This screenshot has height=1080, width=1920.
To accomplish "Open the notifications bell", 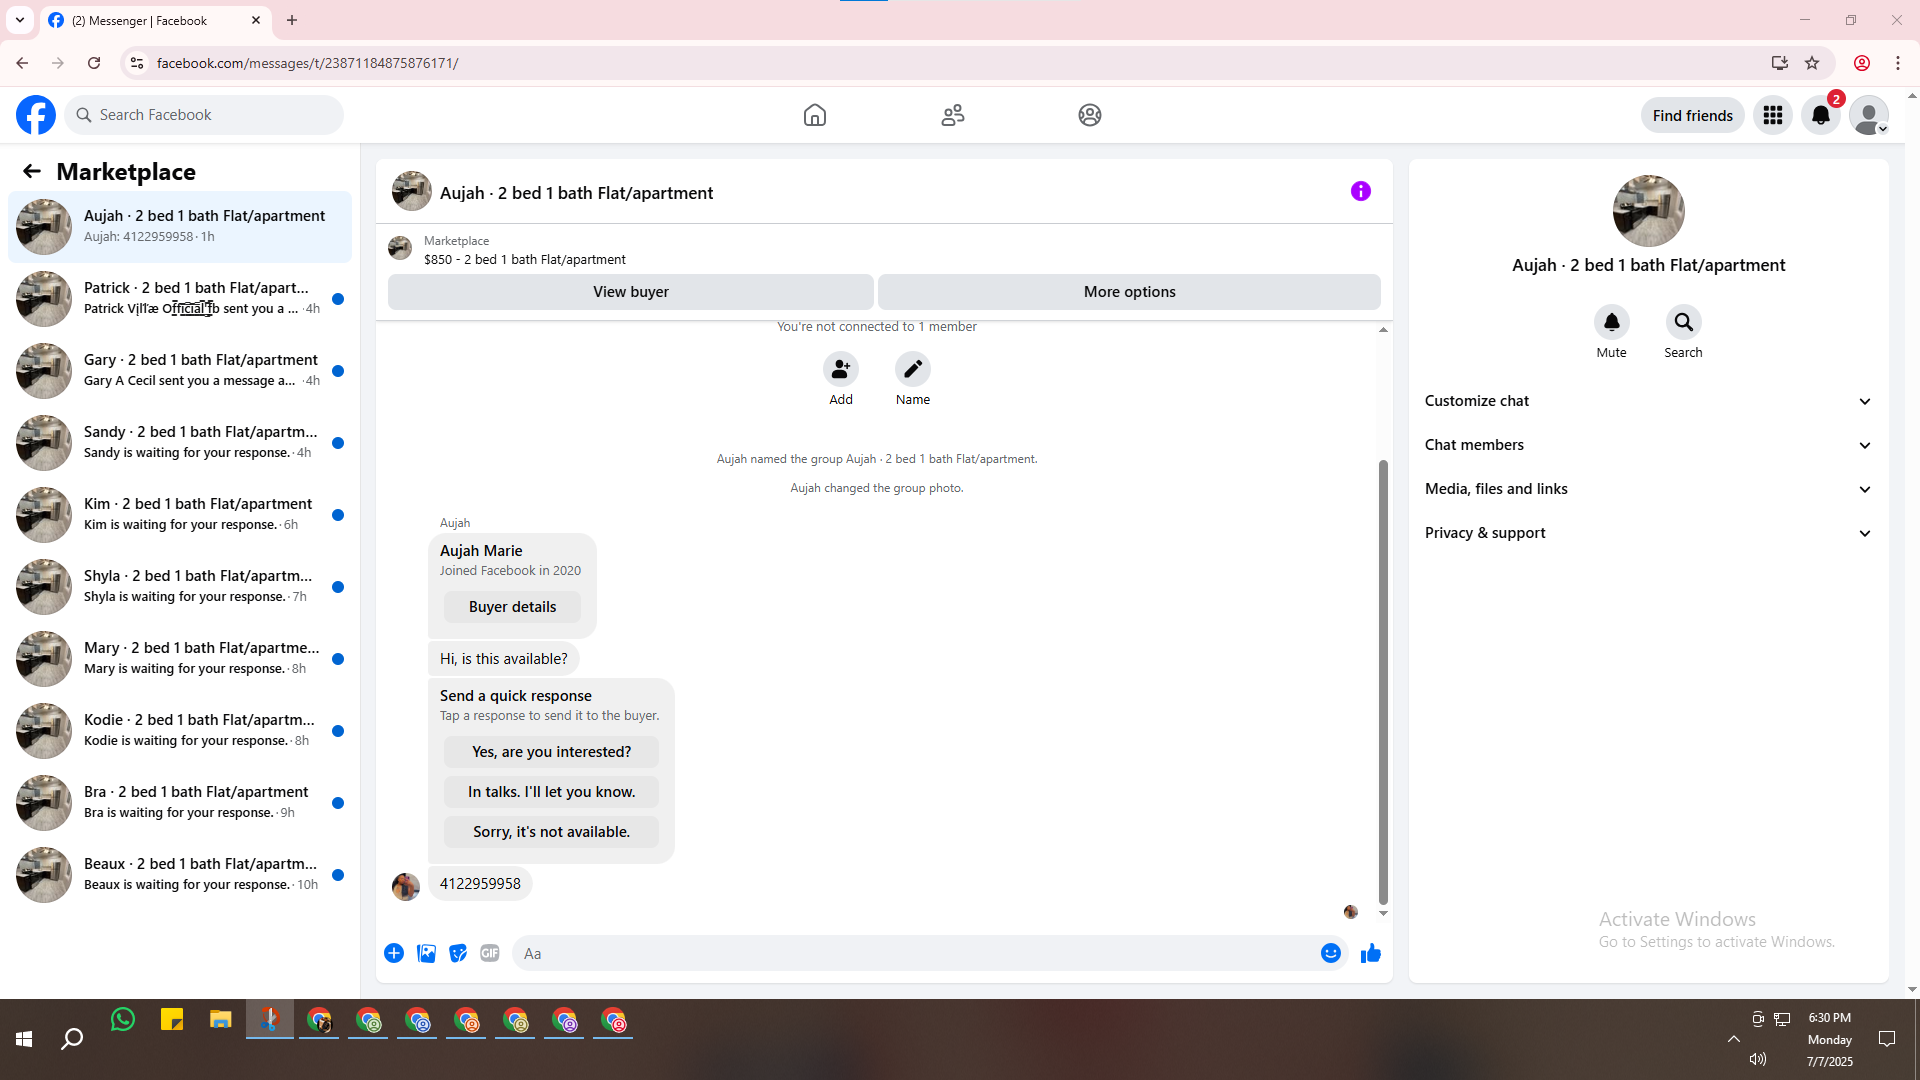I will click(x=1820, y=115).
